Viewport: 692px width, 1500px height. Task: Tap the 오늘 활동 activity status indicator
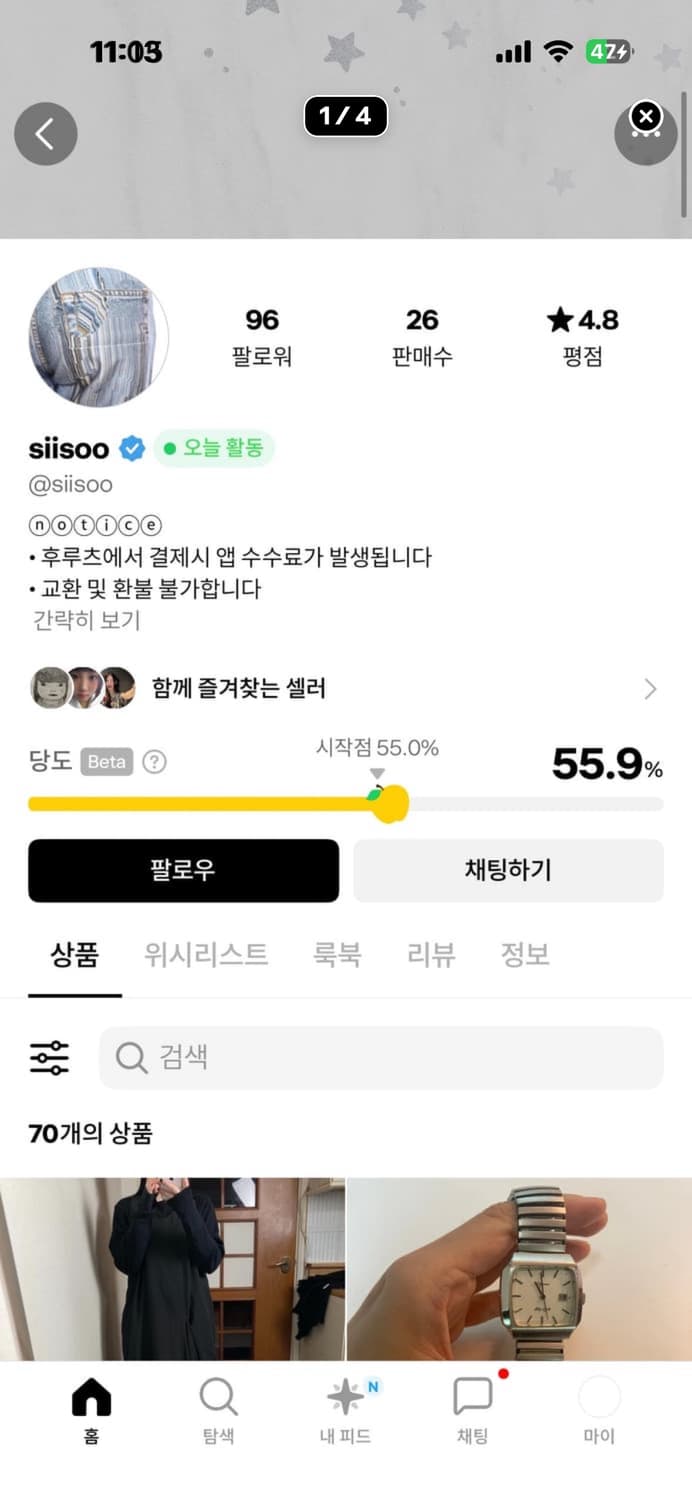(214, 449)
